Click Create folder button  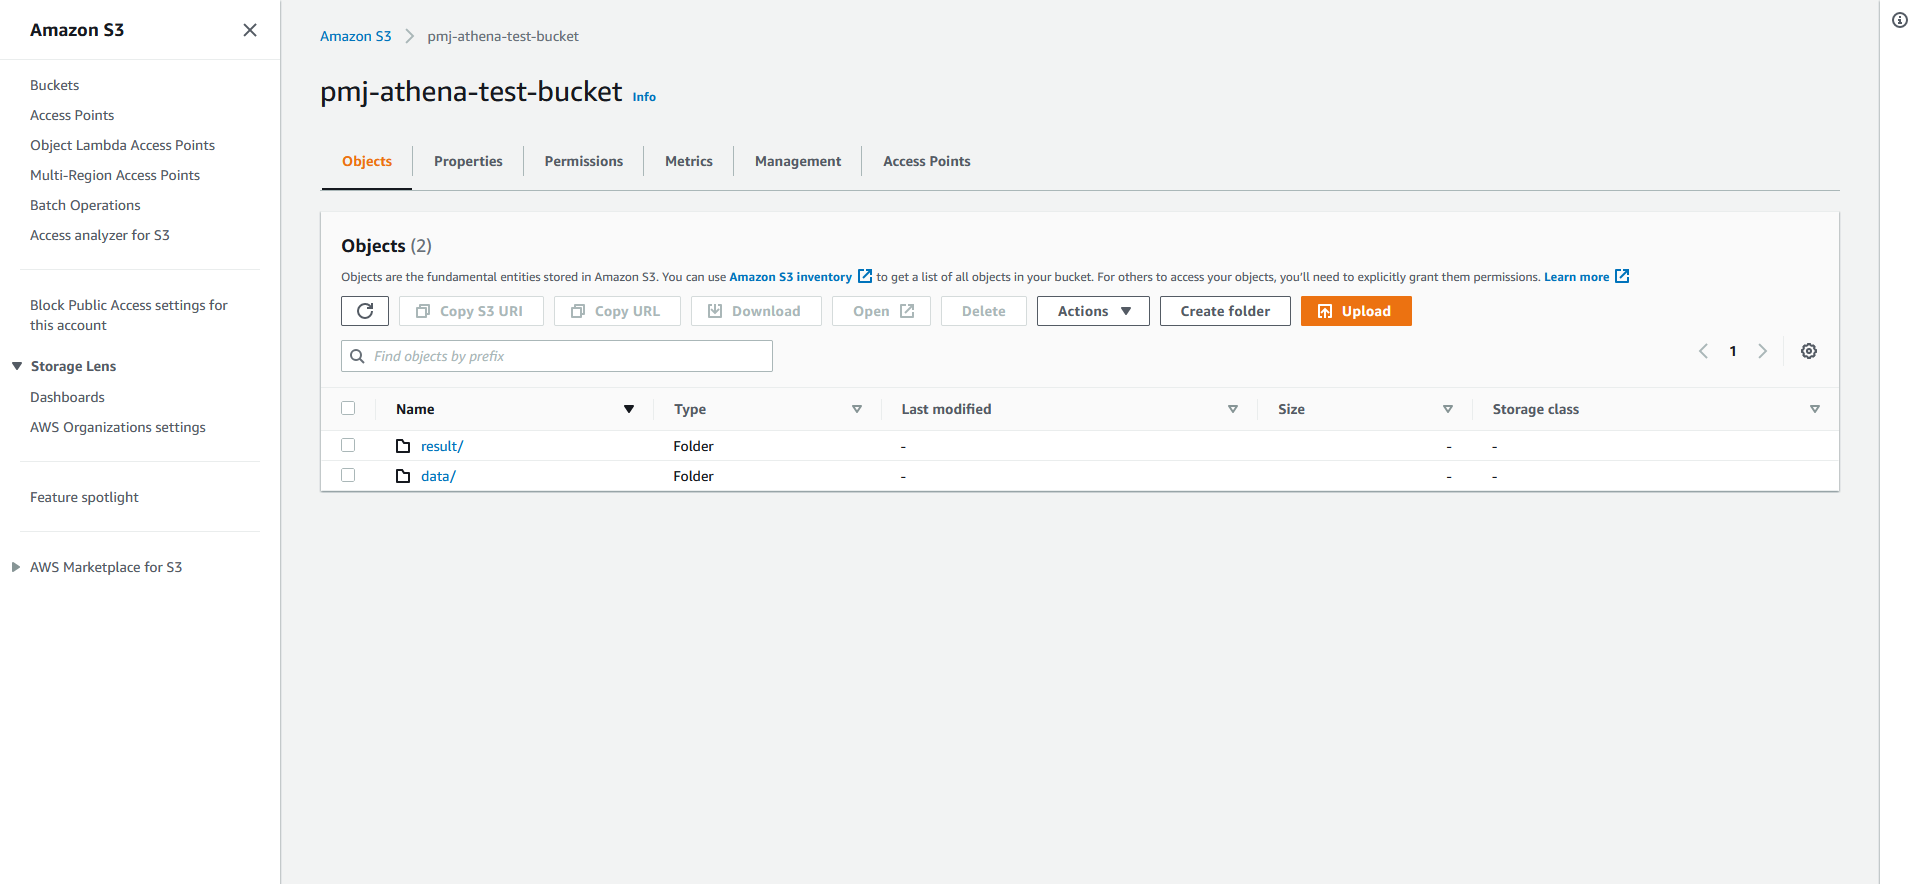point(1225,311)
